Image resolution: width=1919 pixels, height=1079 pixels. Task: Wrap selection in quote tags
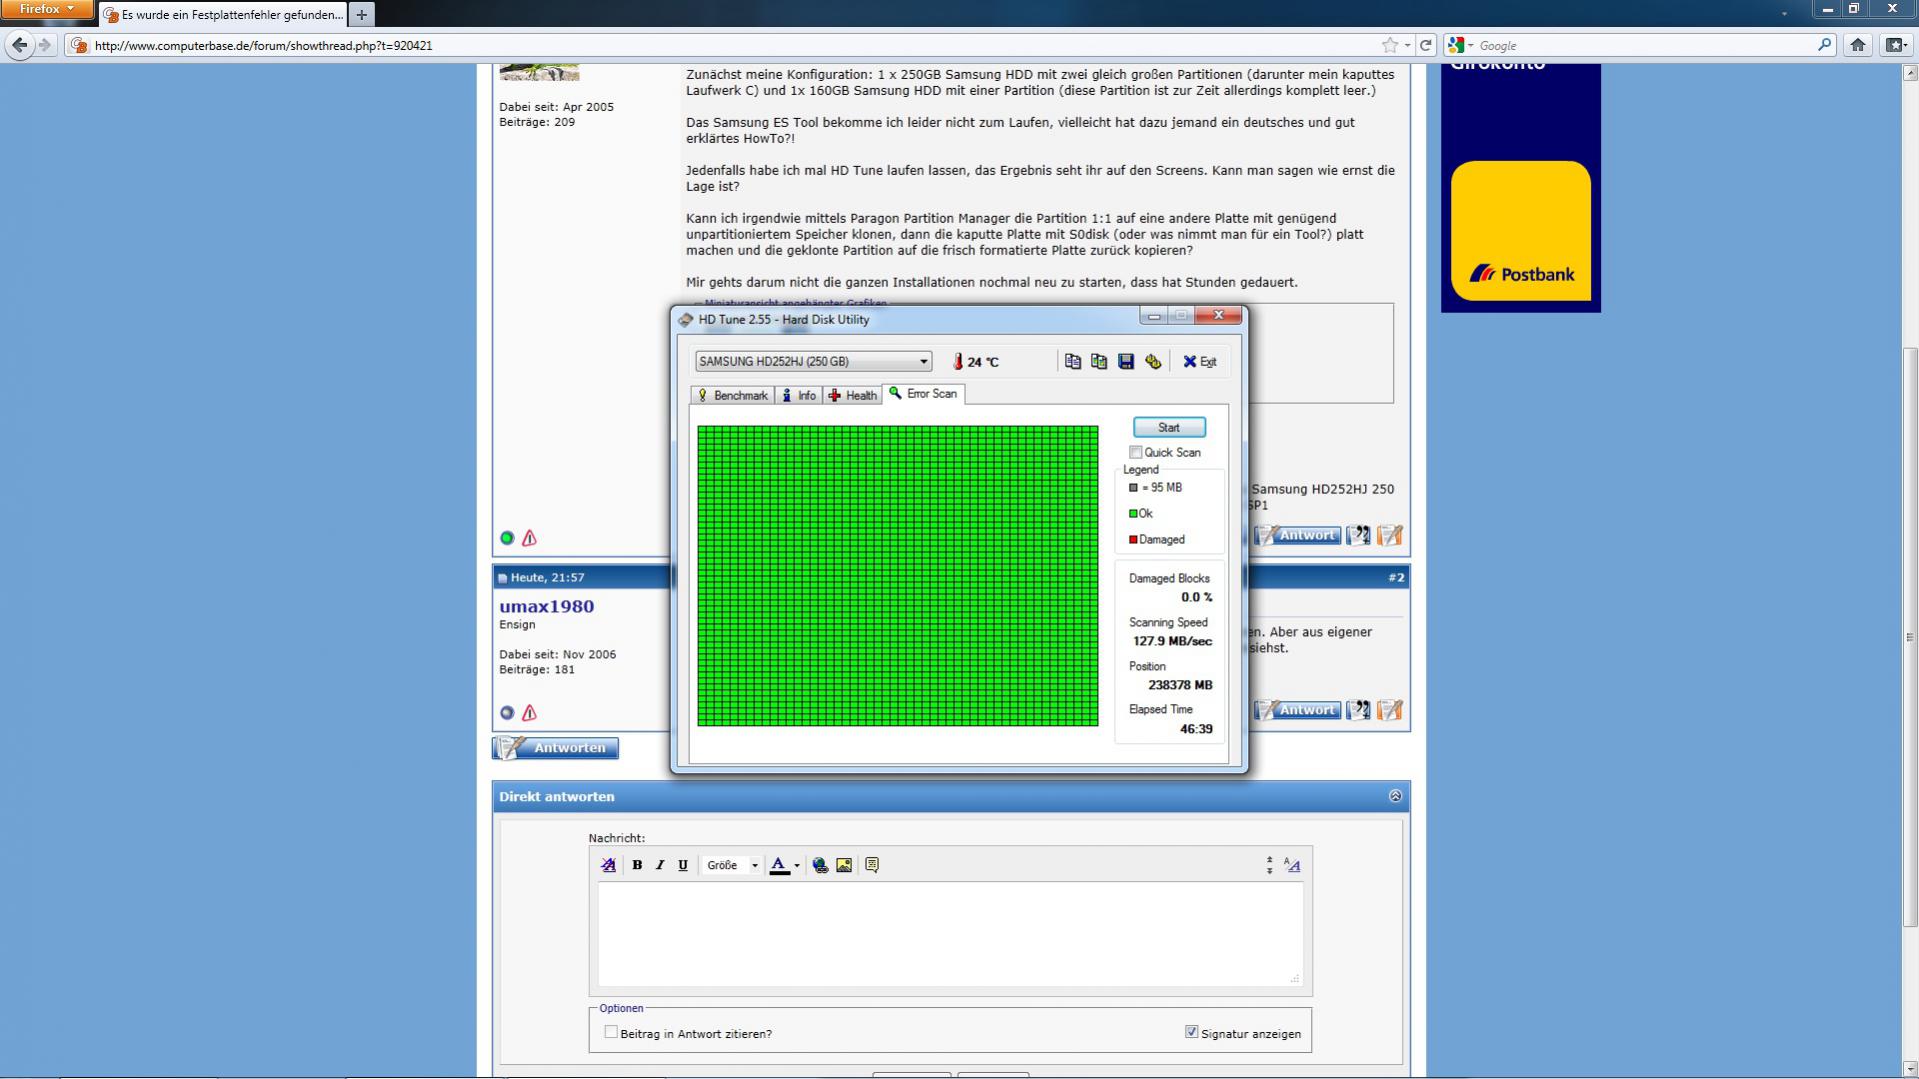872,866
